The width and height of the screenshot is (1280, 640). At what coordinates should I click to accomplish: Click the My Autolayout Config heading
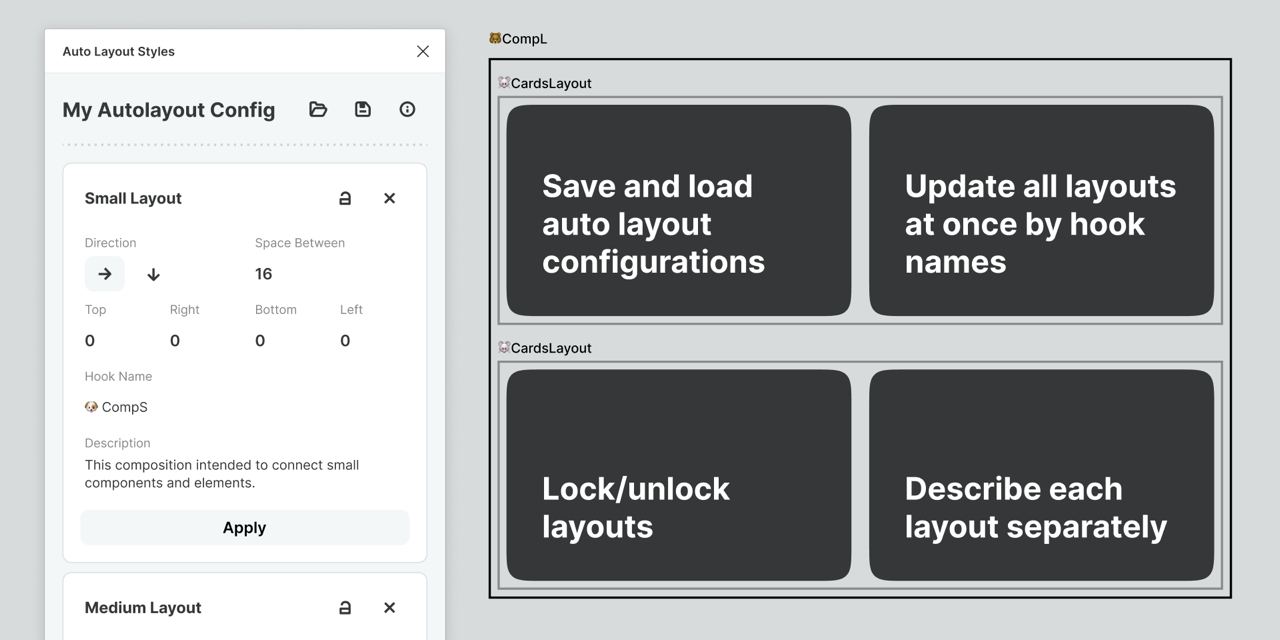(x=169, y=110)
